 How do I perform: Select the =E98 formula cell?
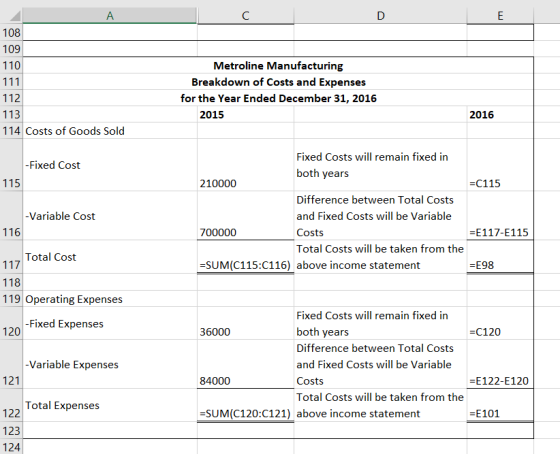point(500,257)
